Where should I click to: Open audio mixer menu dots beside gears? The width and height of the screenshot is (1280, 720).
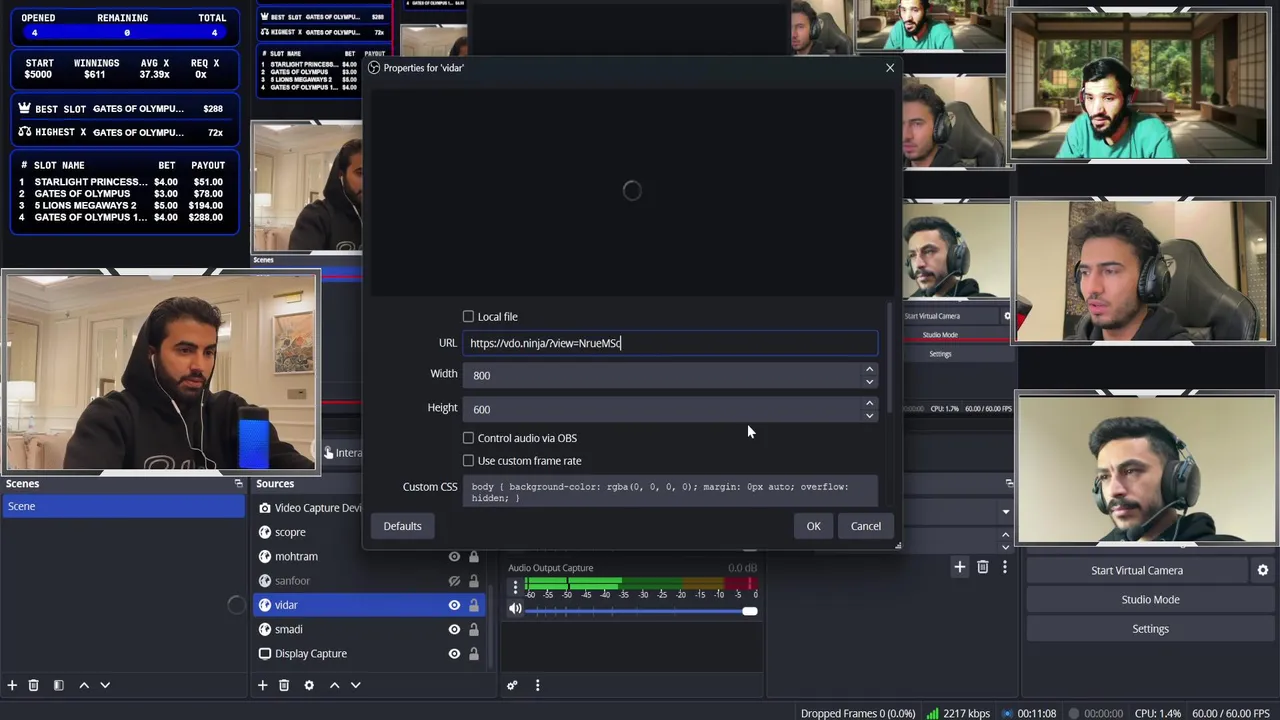537,685
